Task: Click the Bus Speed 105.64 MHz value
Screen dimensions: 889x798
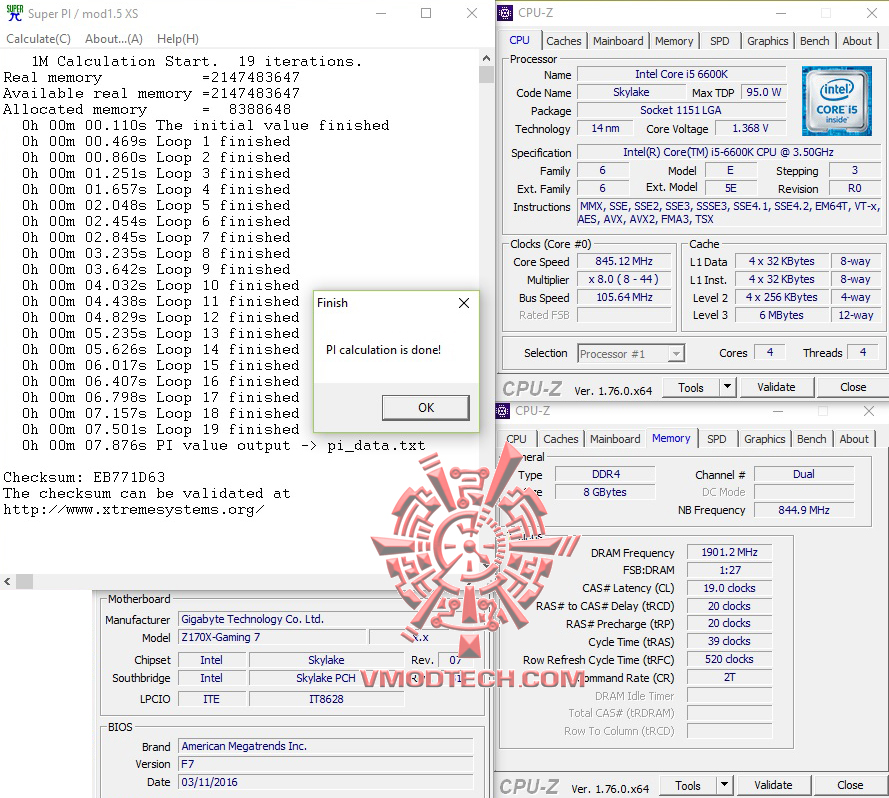Action: [624, 297]
